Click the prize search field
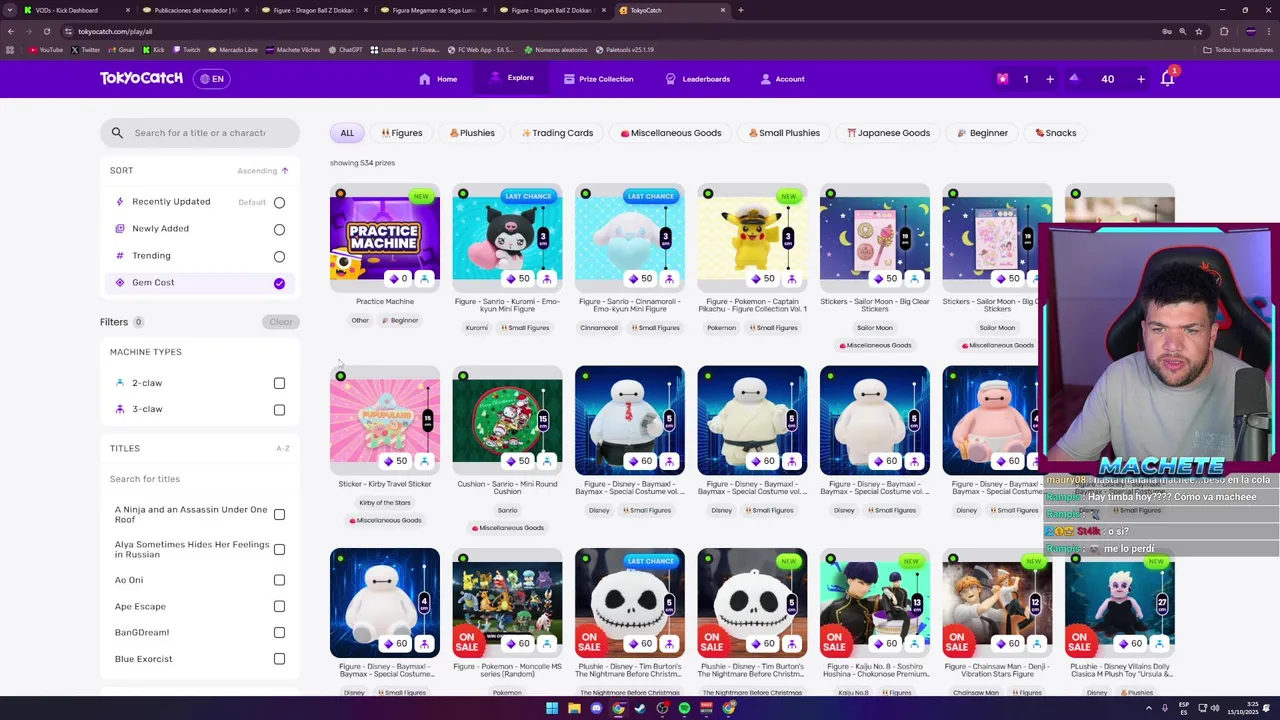This screenshot has width=1280, height=720. tap(200, 133)
